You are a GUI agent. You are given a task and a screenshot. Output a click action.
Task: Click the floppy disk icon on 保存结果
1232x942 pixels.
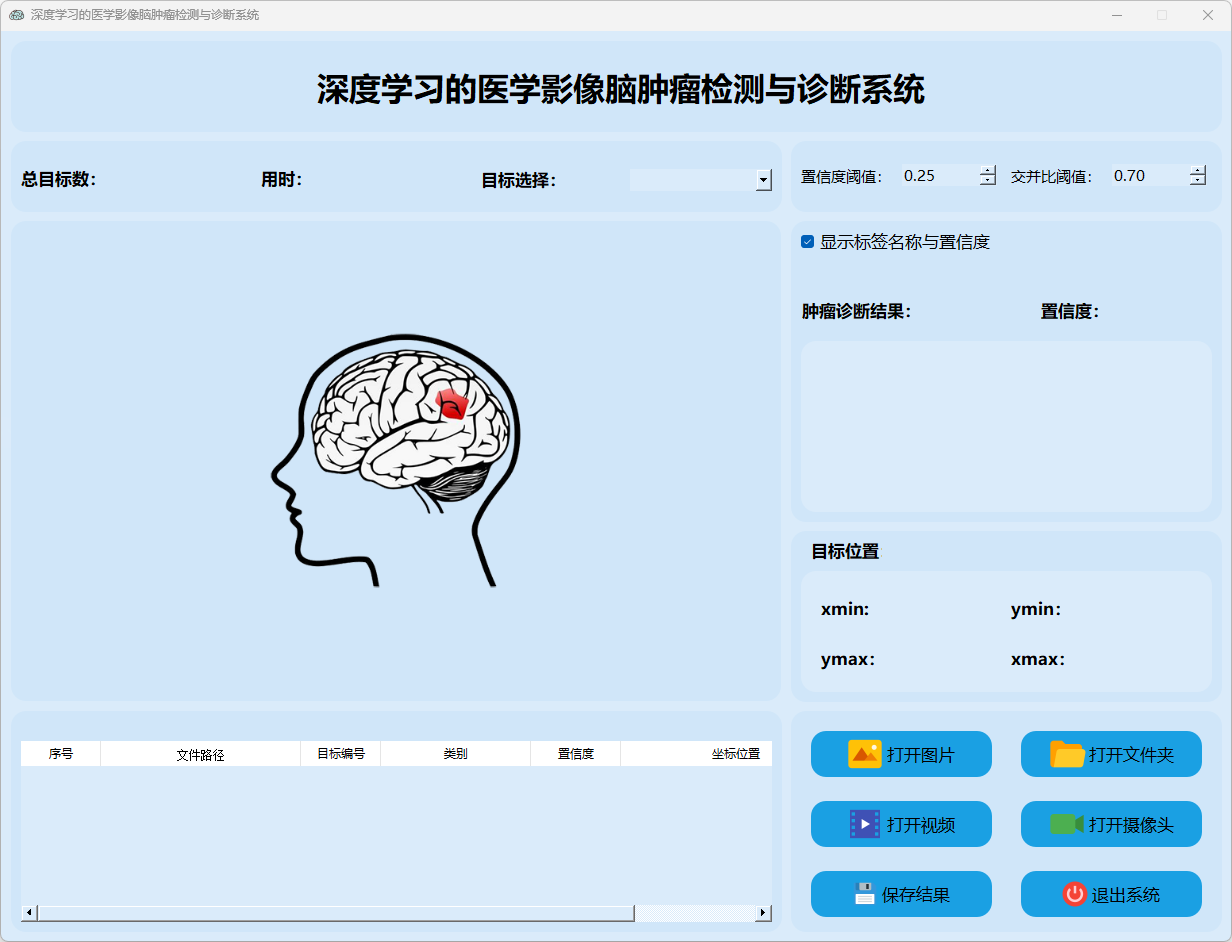(x=864, y=894)
